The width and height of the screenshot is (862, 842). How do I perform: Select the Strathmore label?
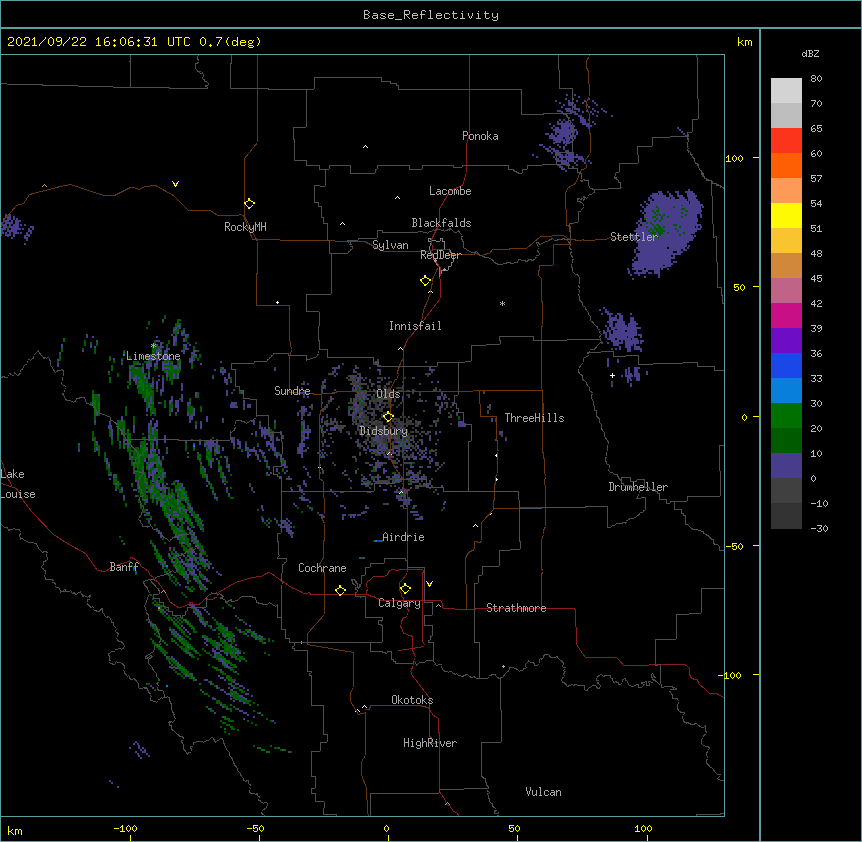pos(516,608)
